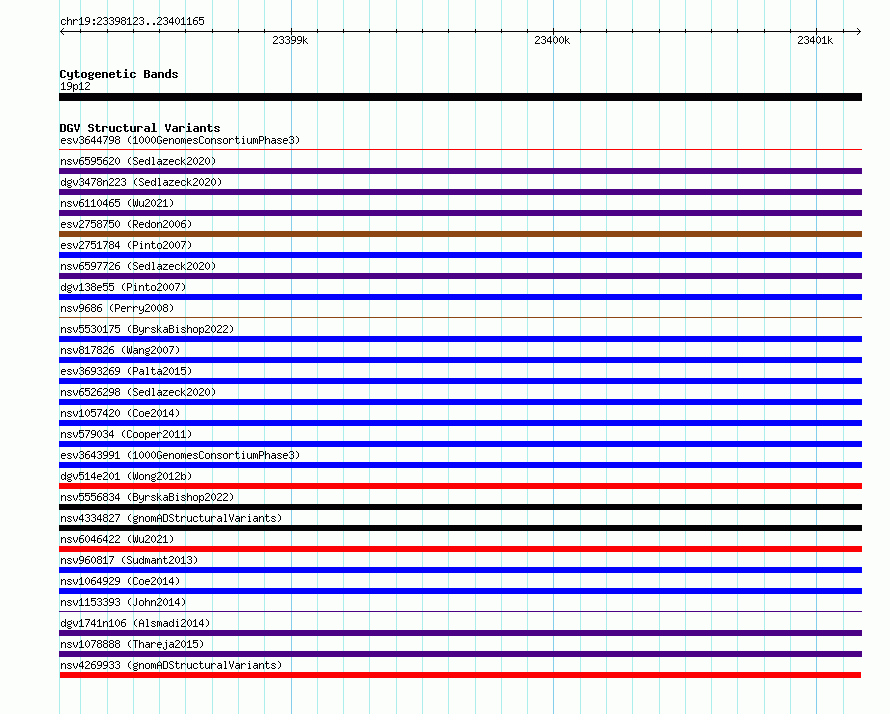
Task: Select the nsv960817 (Sudmant2013) label
Action: click(x=129, y=560)
